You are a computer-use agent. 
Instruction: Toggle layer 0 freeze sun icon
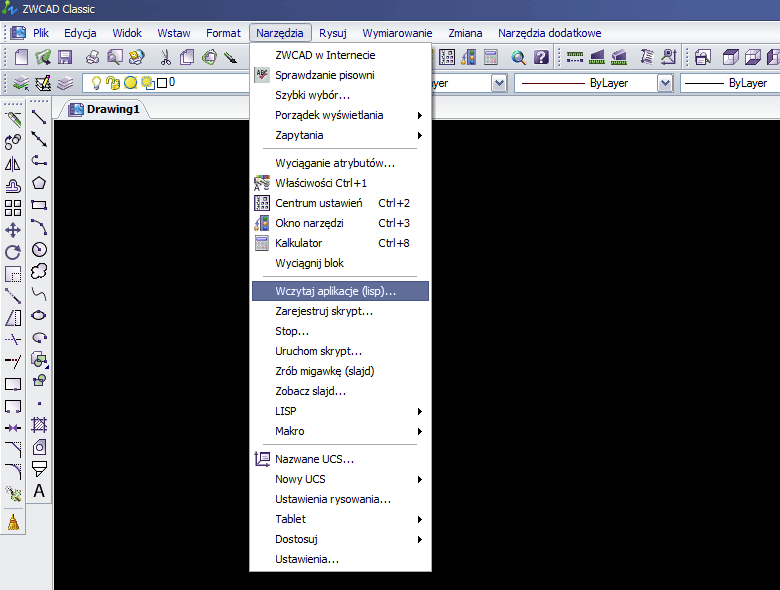[x=130, y=83]
